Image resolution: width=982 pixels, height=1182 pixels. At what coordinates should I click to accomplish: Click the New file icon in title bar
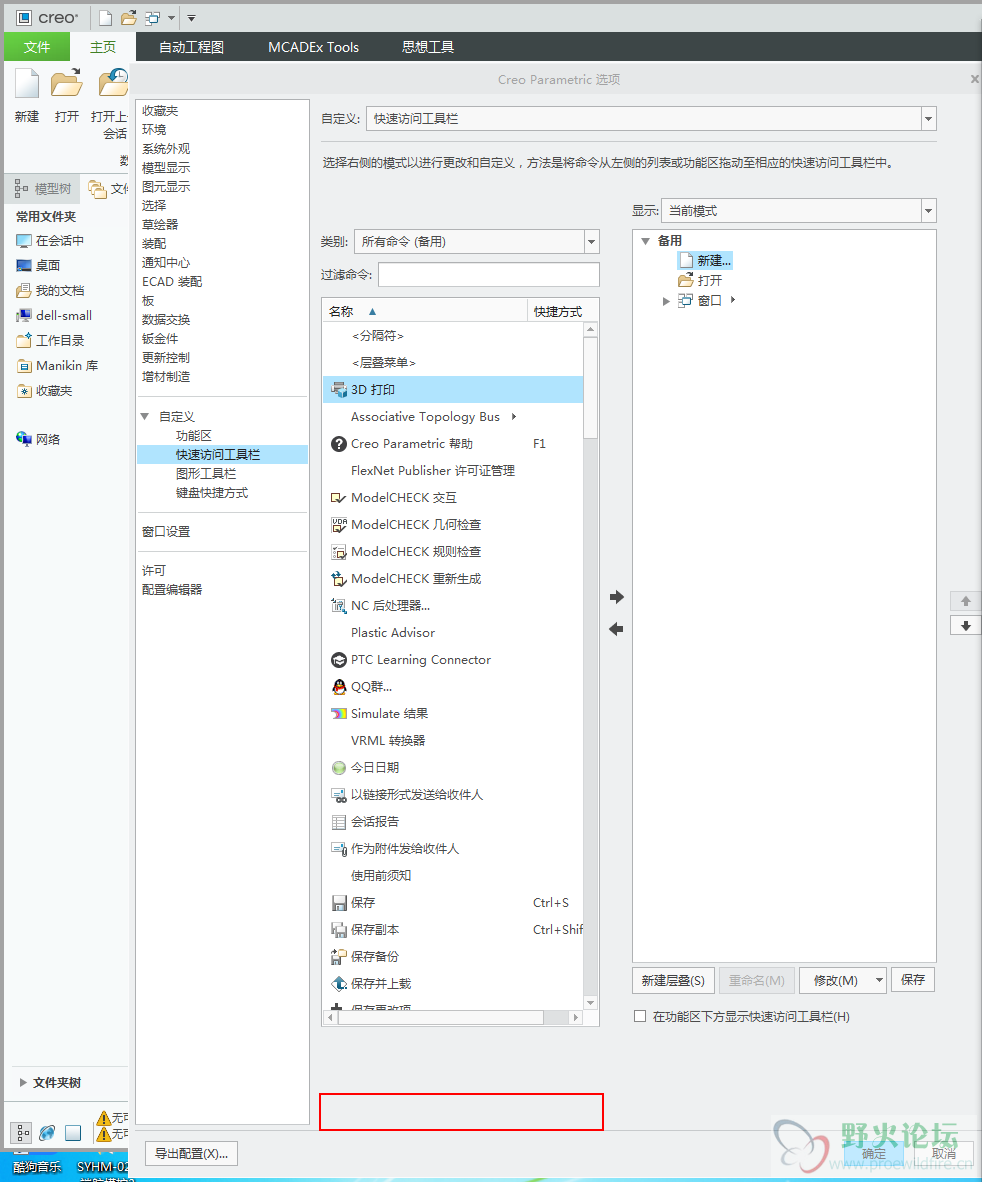tap(106, 17)
